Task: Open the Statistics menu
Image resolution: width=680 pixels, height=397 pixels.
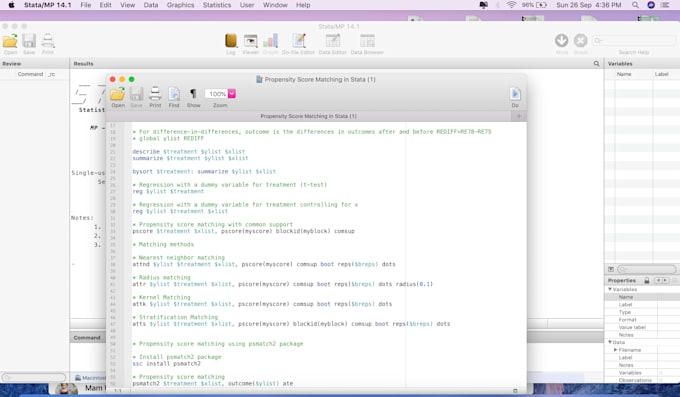Action: [x=217, y=5]
